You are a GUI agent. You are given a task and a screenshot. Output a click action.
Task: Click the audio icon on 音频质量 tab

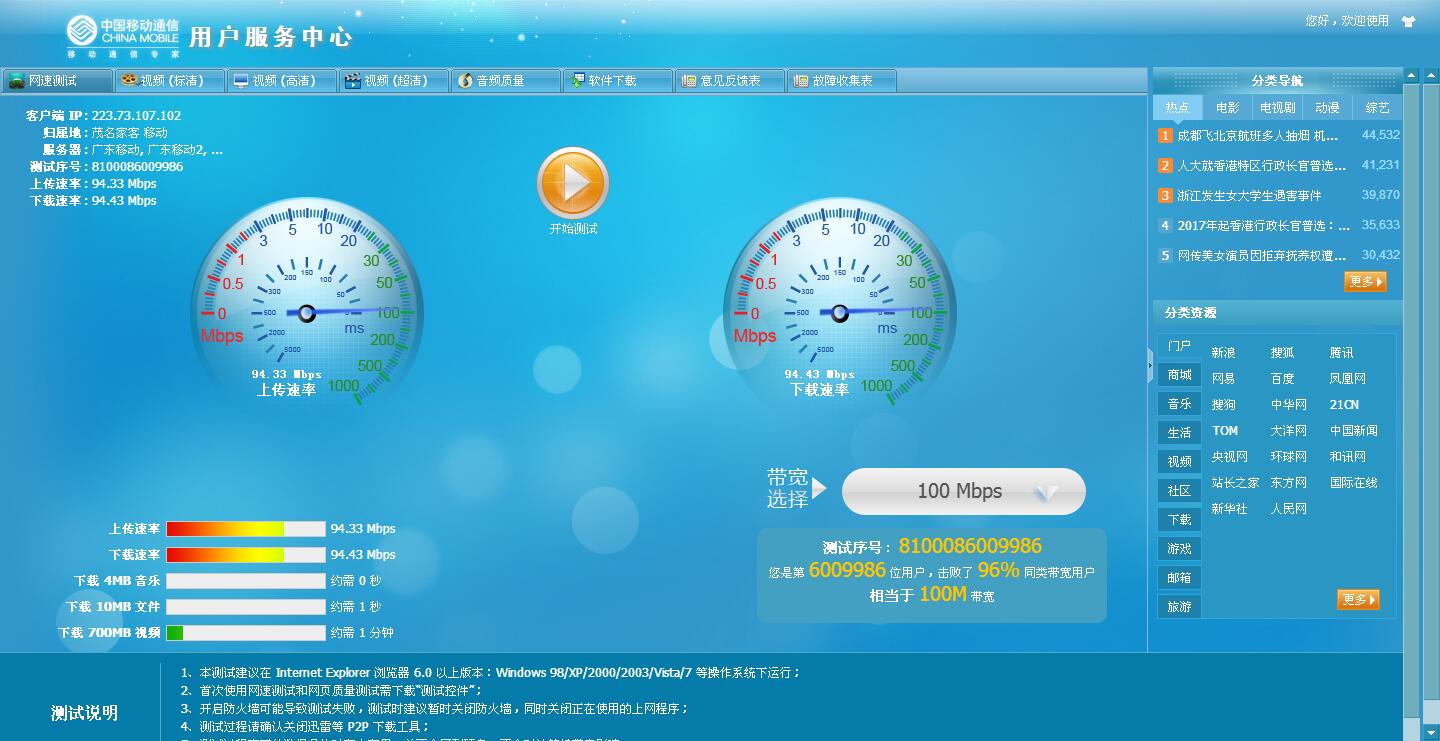[465, 81]
